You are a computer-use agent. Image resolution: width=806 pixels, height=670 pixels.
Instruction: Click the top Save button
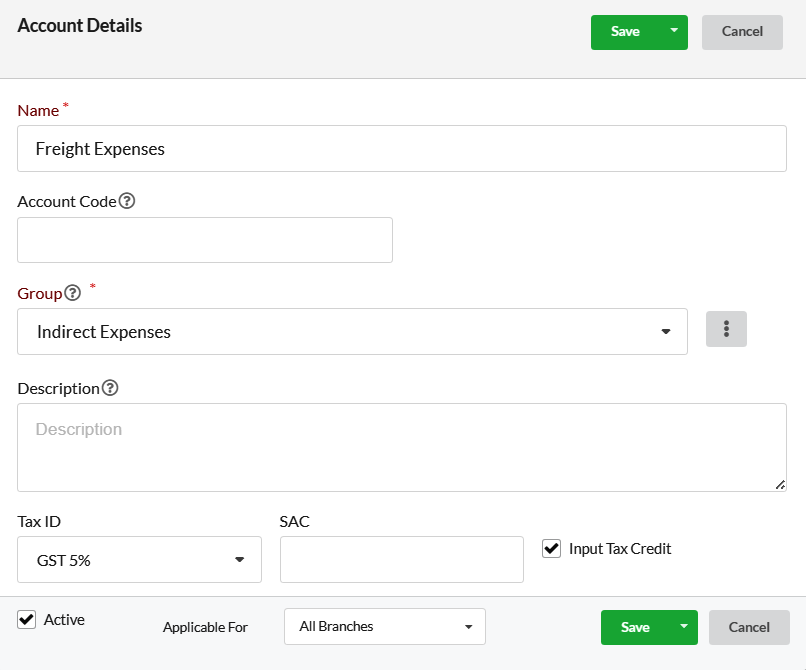626,32
